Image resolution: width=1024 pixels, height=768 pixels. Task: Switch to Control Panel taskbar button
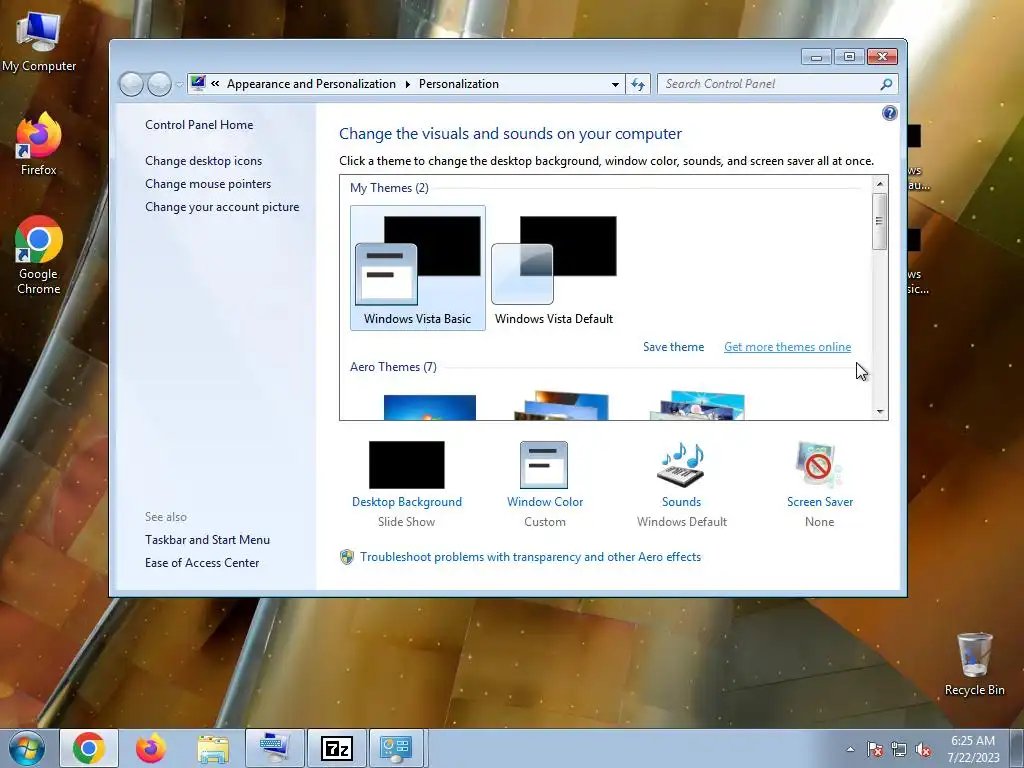[396, 748]
